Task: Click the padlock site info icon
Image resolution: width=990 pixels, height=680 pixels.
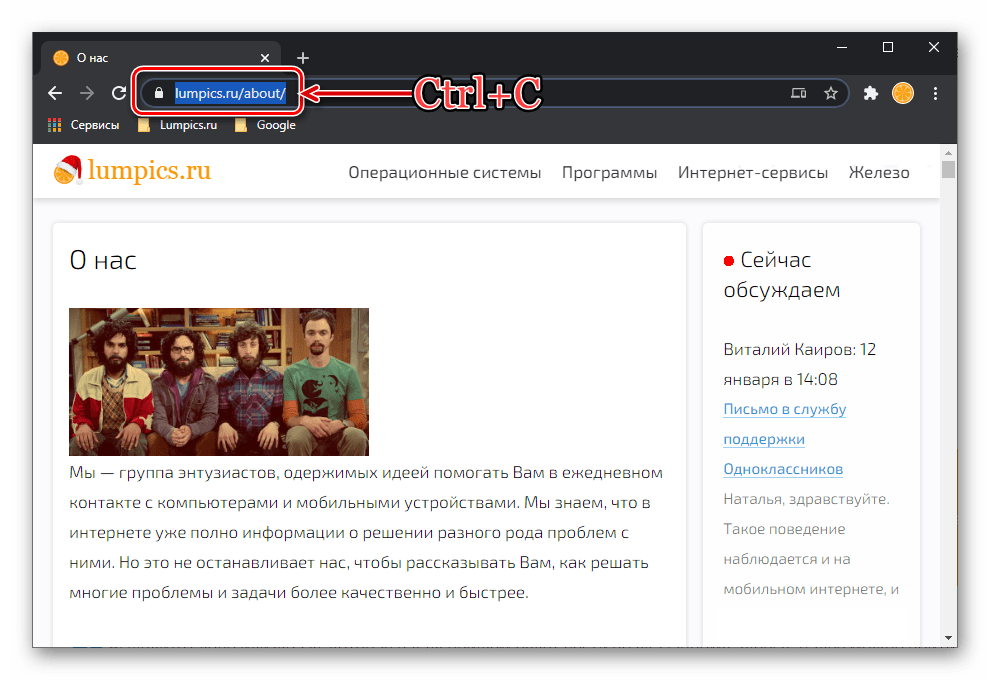Action: pyautogui.click(x=159, y=93)
